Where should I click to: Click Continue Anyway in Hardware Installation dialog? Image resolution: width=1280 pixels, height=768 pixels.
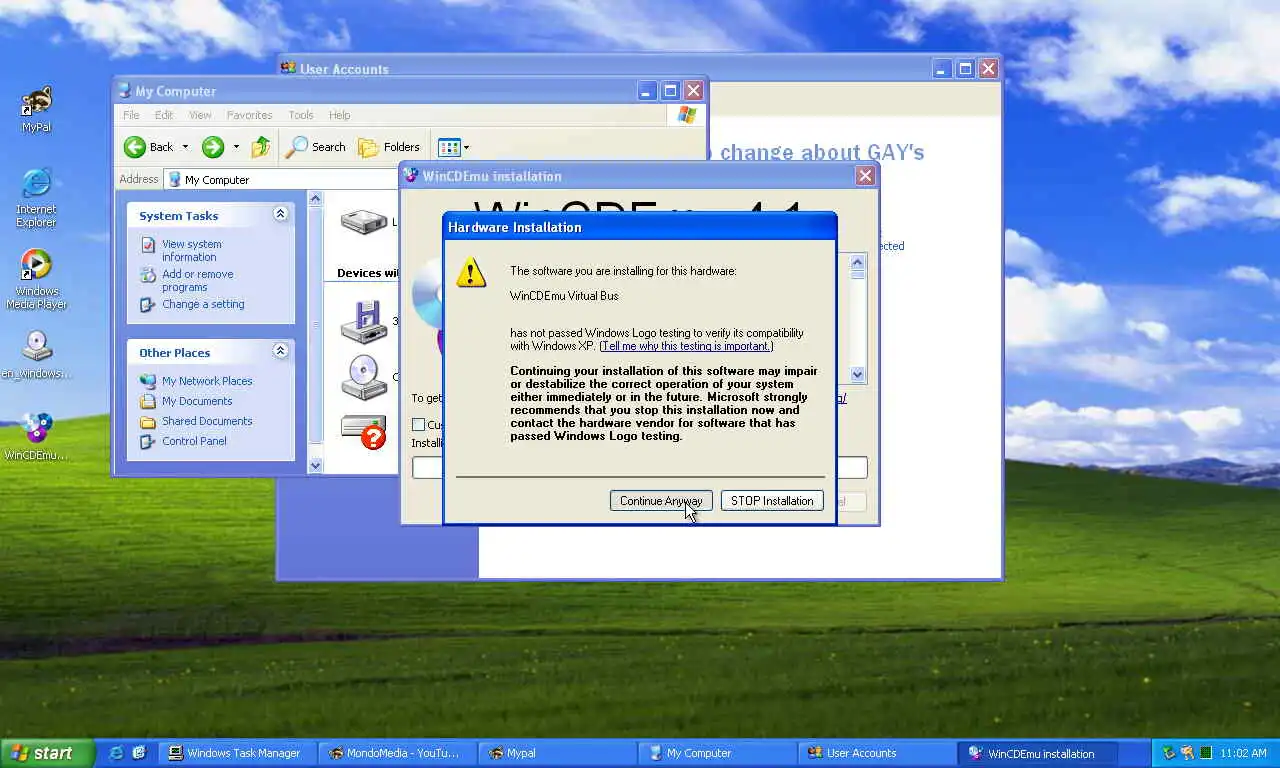[661, 501]
